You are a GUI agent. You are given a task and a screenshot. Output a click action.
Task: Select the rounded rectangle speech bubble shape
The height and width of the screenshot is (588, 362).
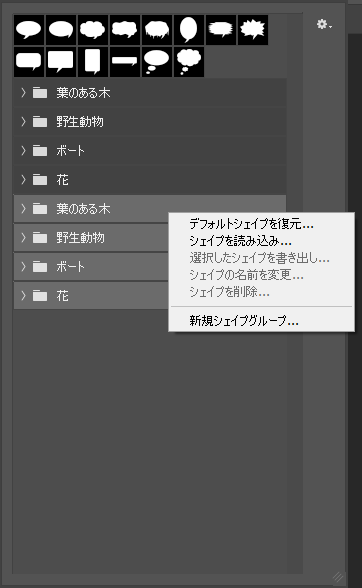(x=29, y=62)
